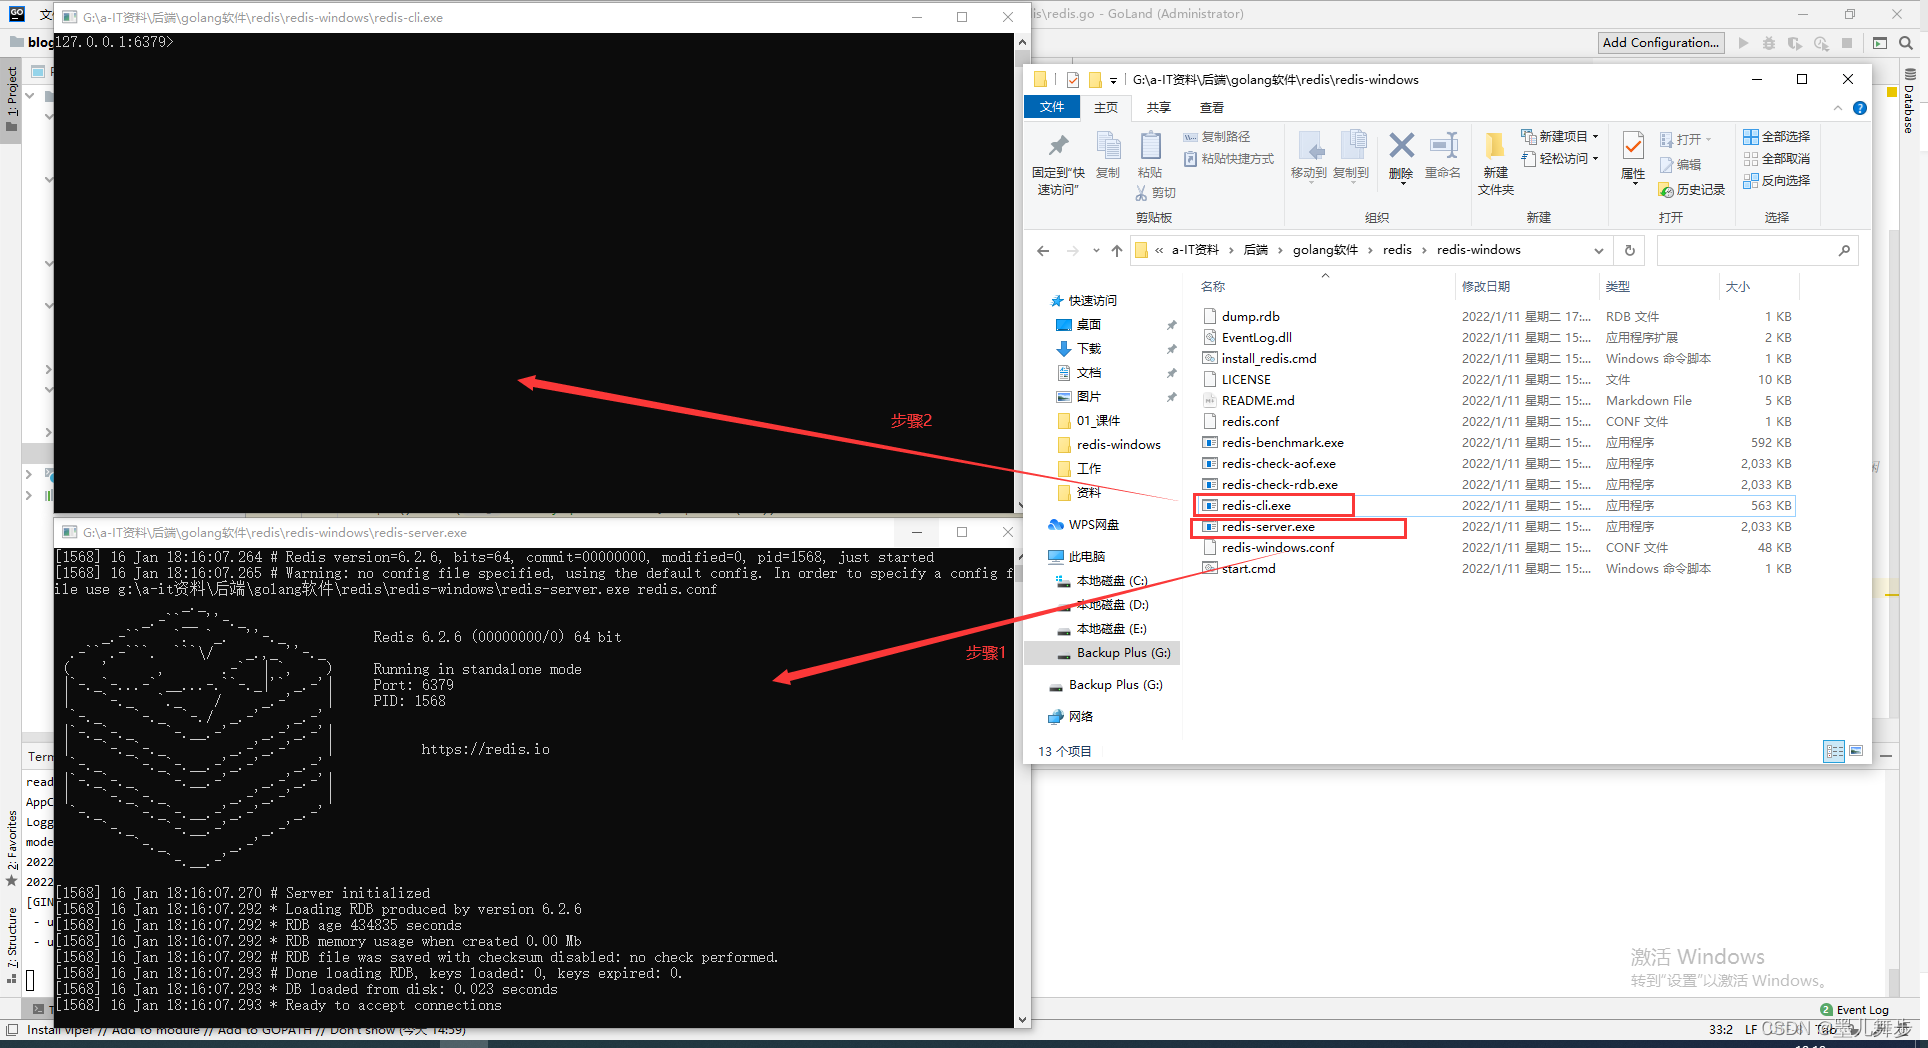Click the golang软件 breadcrumb segment

point(1325,250)
